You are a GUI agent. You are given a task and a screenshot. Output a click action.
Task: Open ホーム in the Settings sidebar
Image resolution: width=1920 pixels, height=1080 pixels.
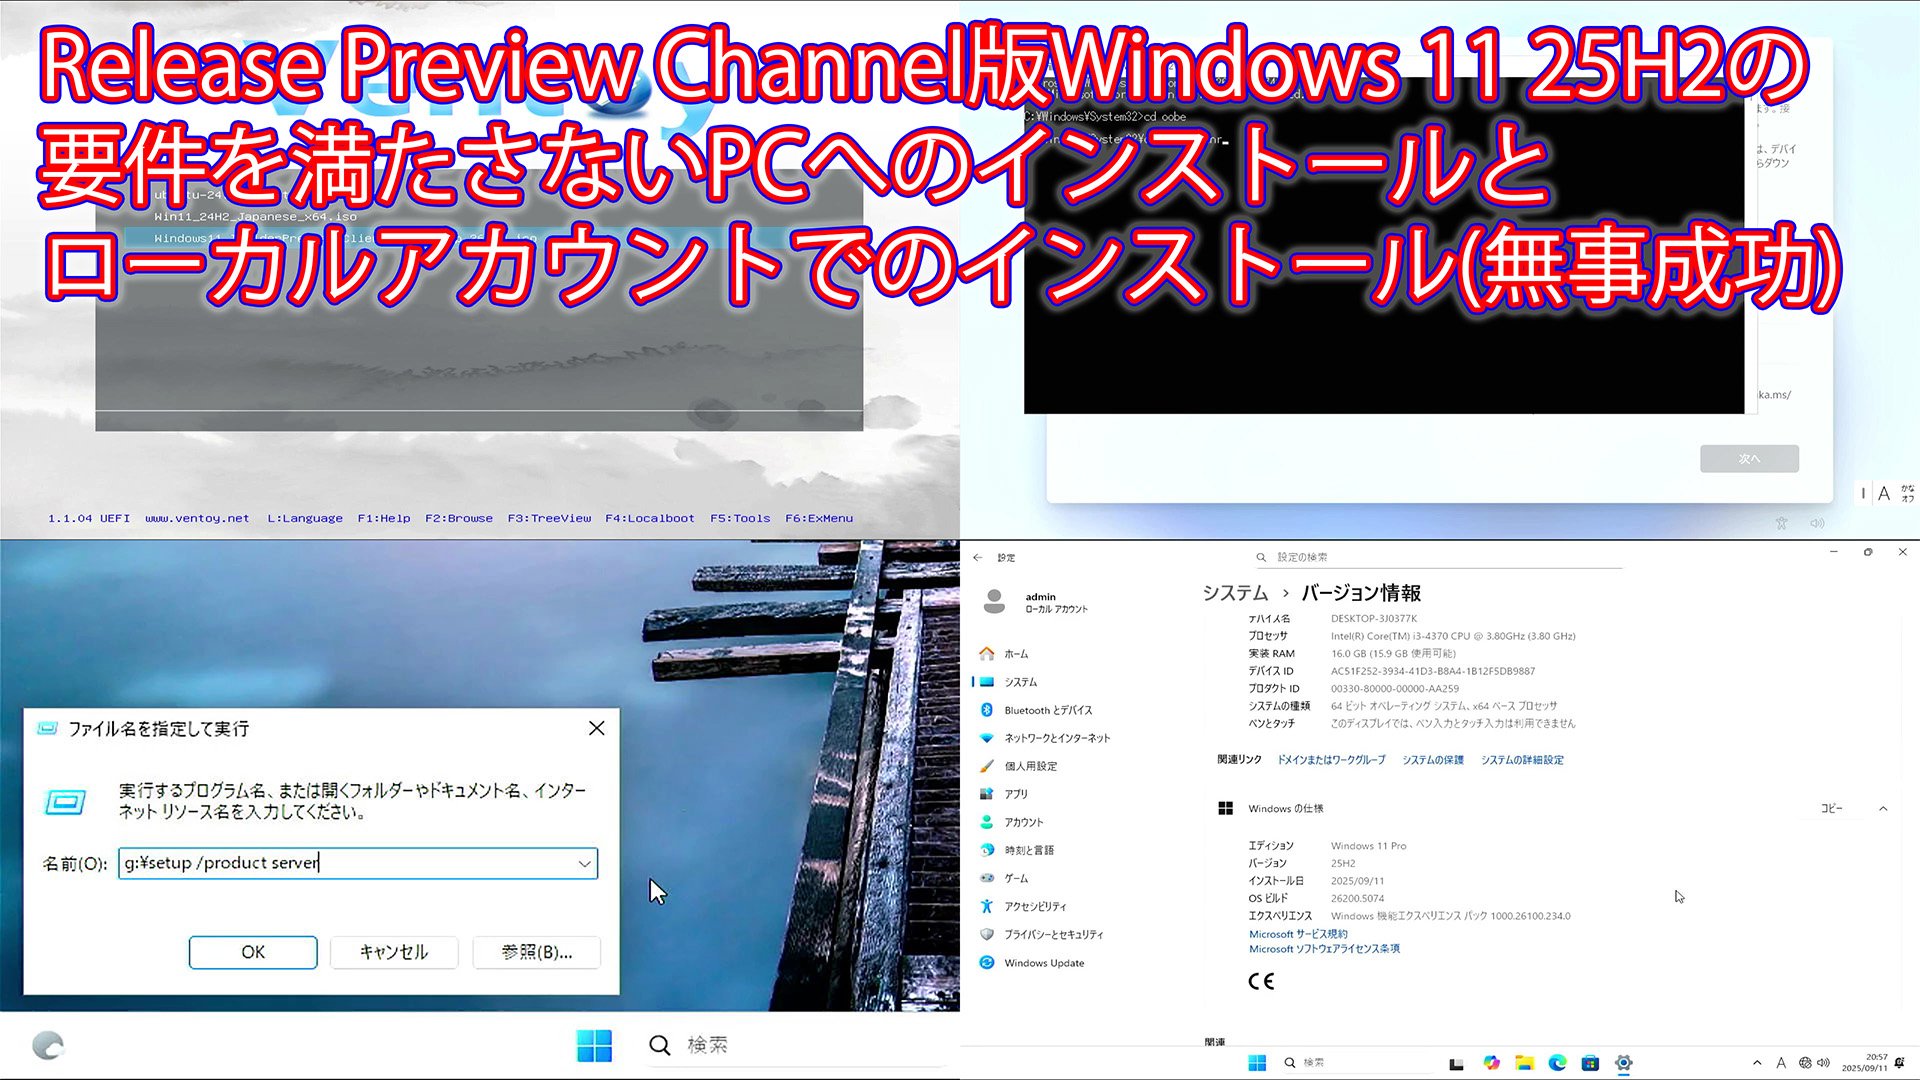(x=1005, y=654)
